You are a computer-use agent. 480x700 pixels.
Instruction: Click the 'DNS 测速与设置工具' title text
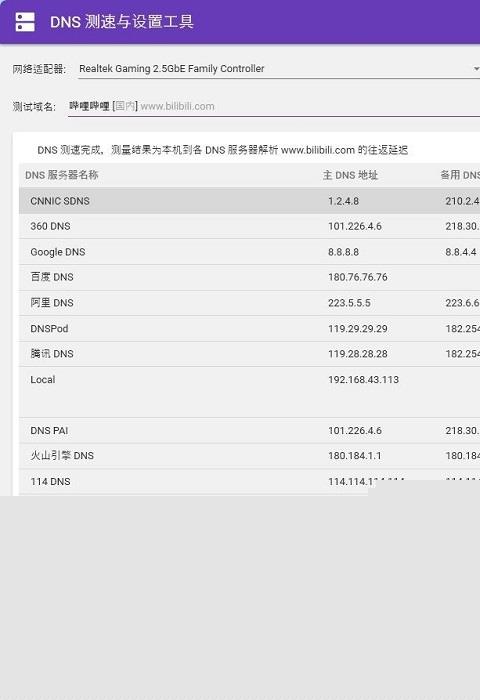[121, 22]
